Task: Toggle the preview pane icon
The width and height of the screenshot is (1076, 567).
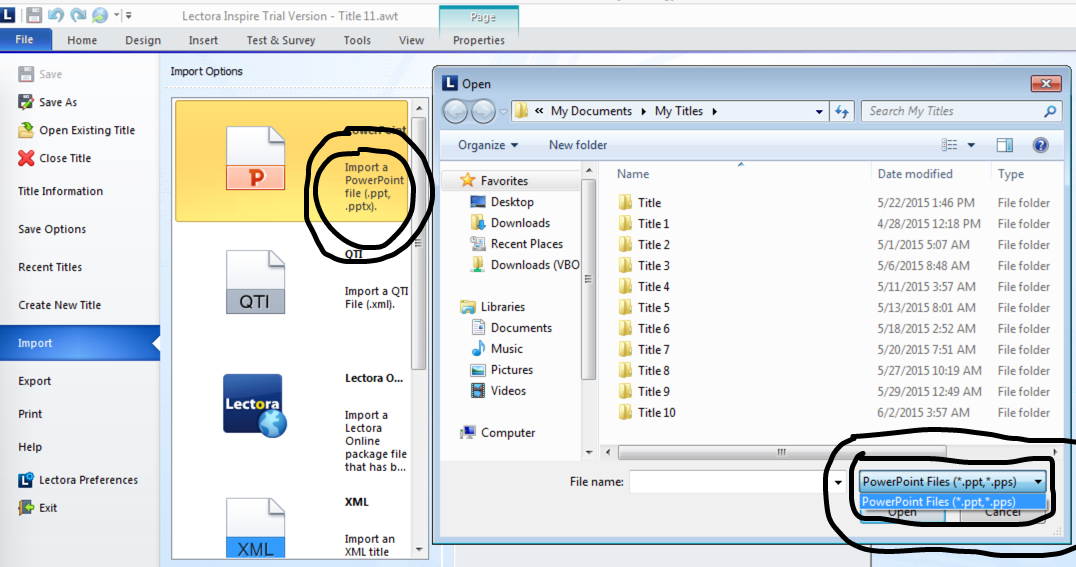Action: pyautogui.click(x=1005, y=145)
